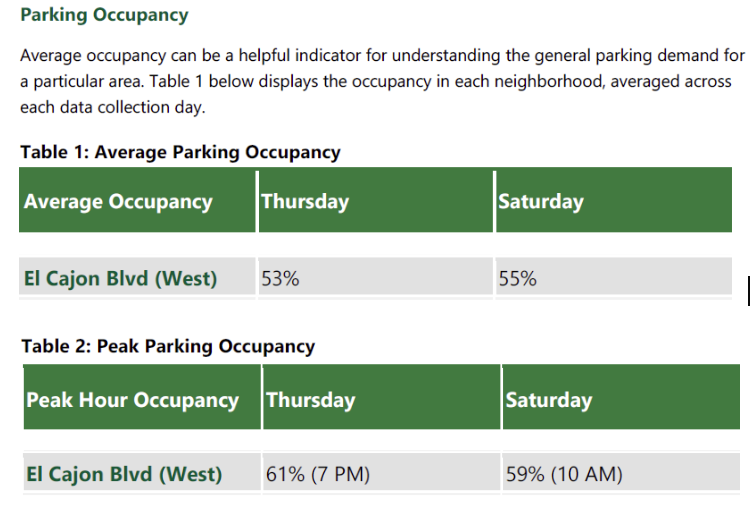This screenshot has height=506, width=754.
Task: Click the Parking Occupancy section heading
Action: pyautogui.click(x=103, y=16)
